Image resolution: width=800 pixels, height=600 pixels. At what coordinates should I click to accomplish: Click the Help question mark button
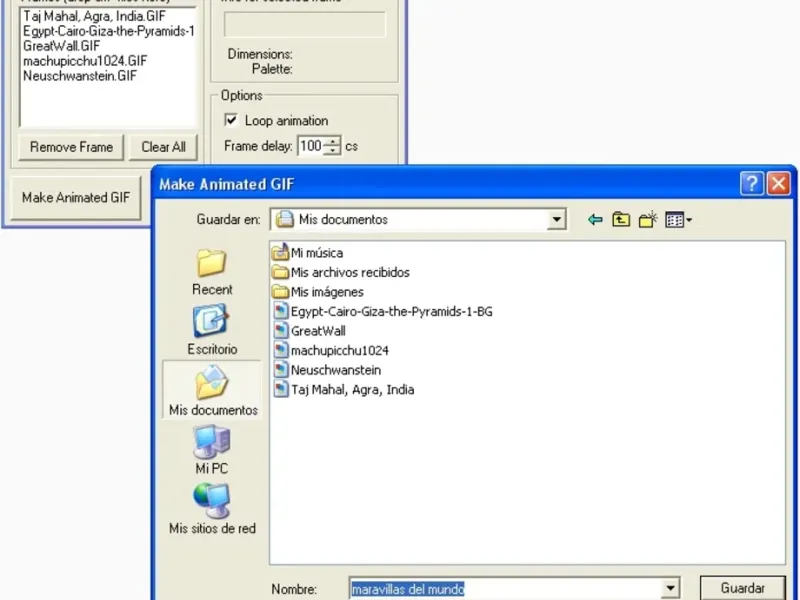[752, 183]
